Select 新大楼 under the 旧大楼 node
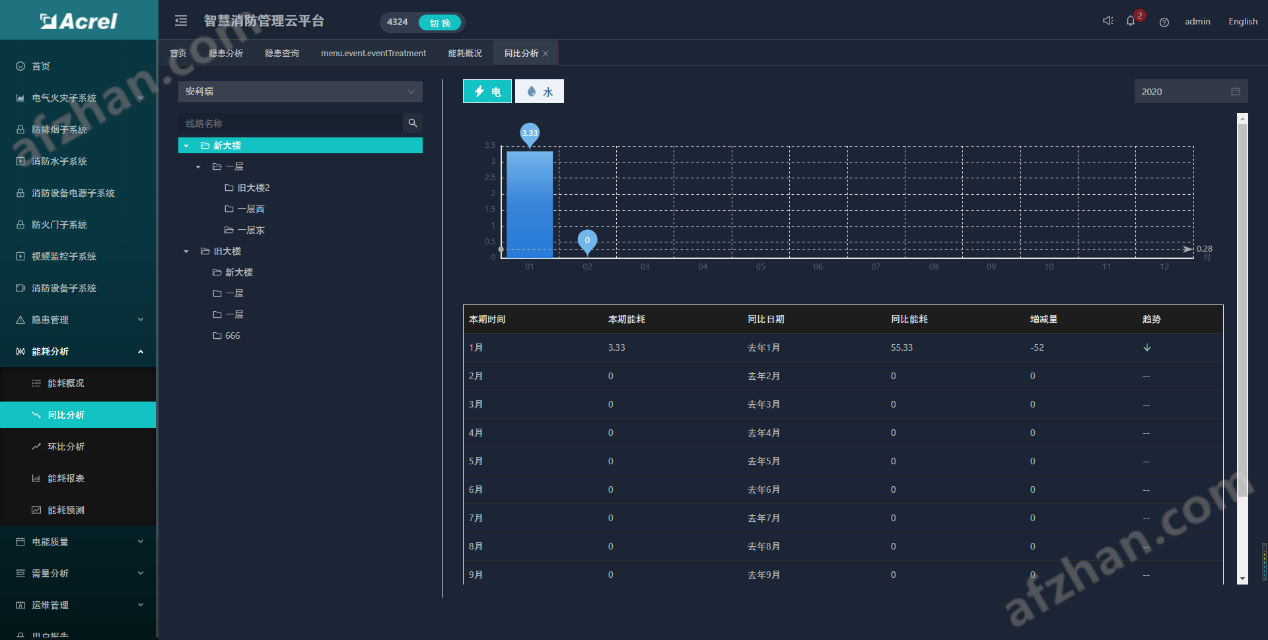Viewport: 1268px width, 640px height. [x=239, y=272]
